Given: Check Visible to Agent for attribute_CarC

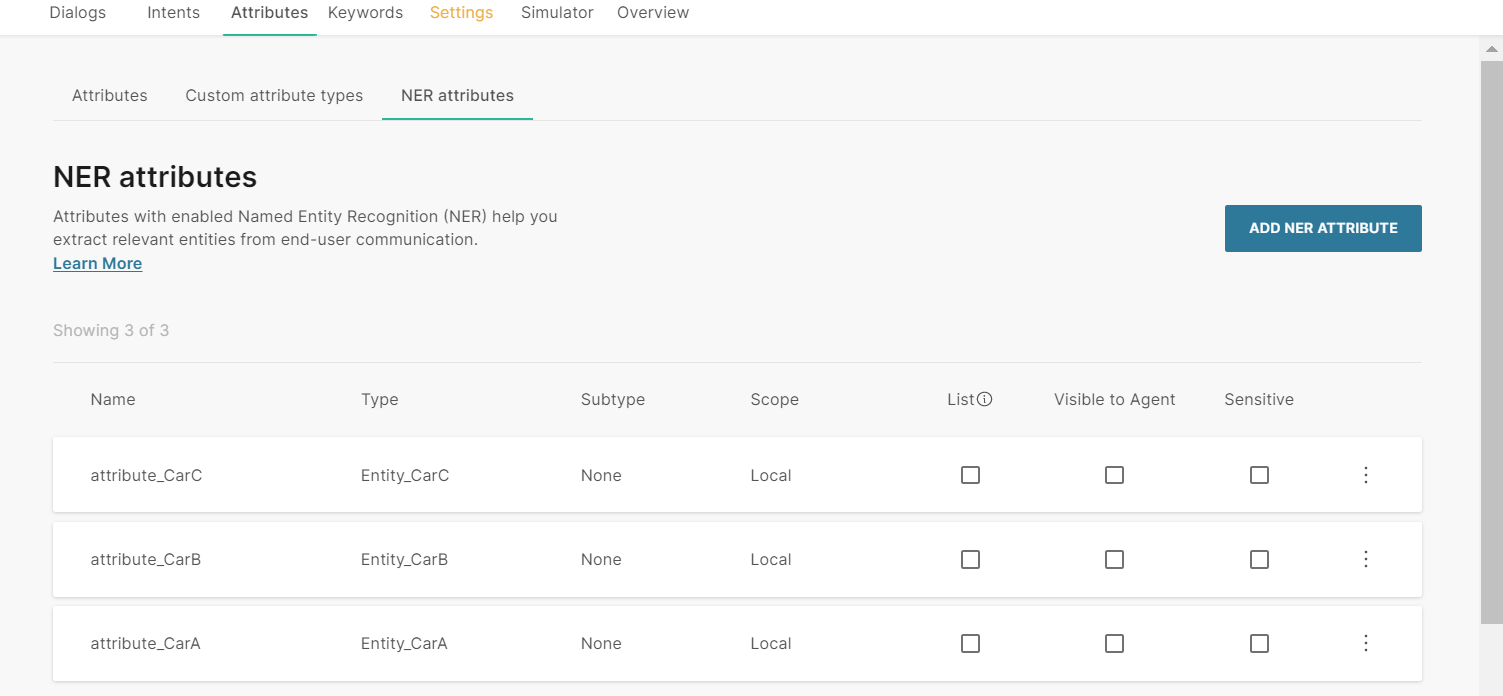Looking at the screenshot, I should pos(1114,475).
